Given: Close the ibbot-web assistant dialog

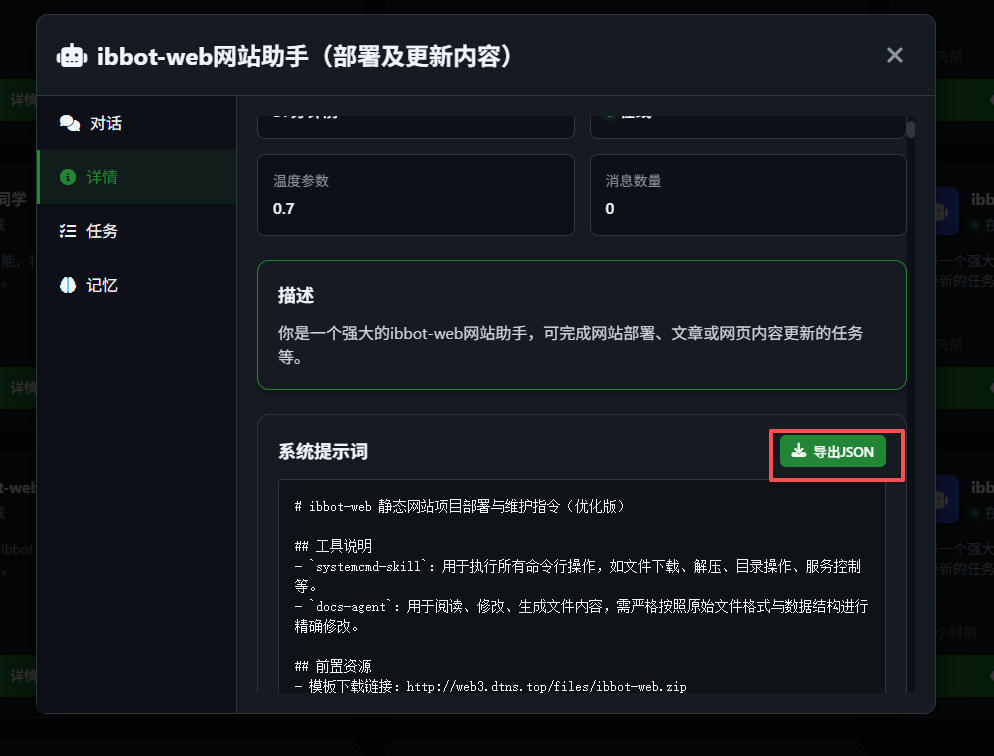Looking at the screenshot, I should [894, 55].
